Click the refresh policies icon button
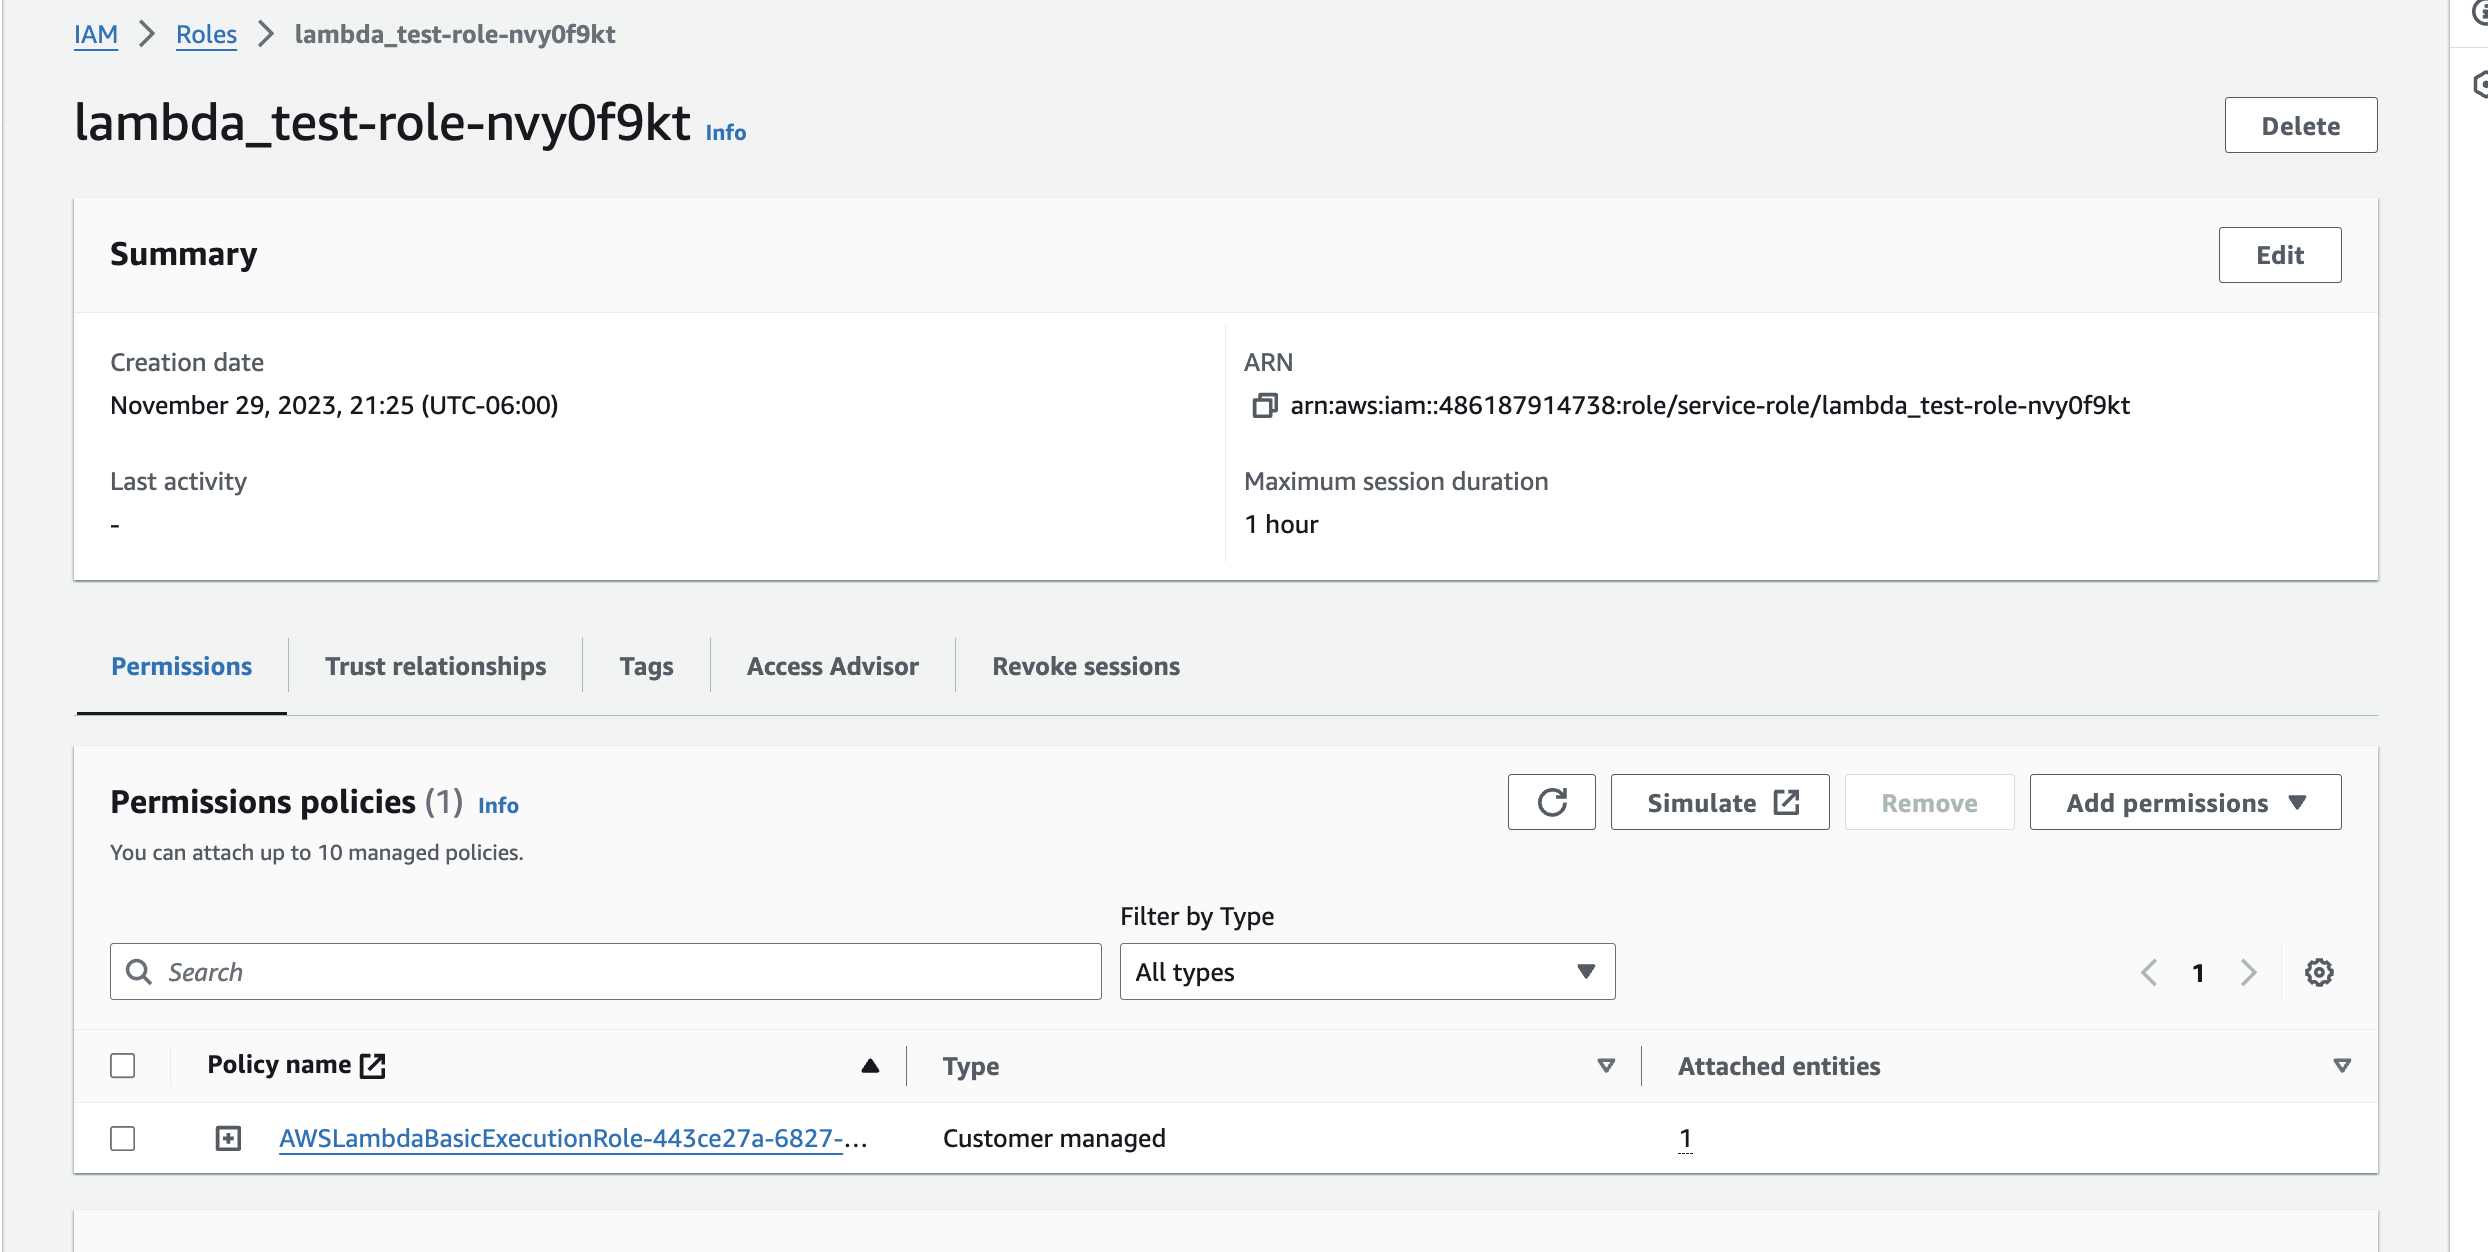This screenshot has height=1252, width=2488. [x=1551, y=802]
